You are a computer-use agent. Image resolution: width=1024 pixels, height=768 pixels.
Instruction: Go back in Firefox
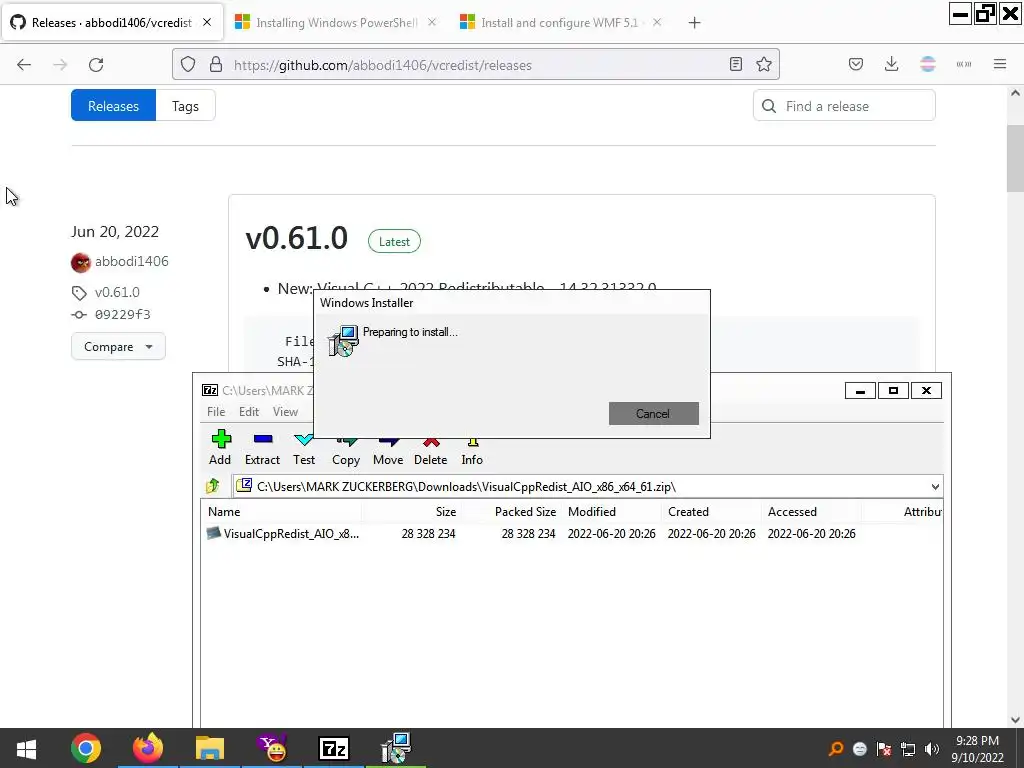[x=24, y=65]
